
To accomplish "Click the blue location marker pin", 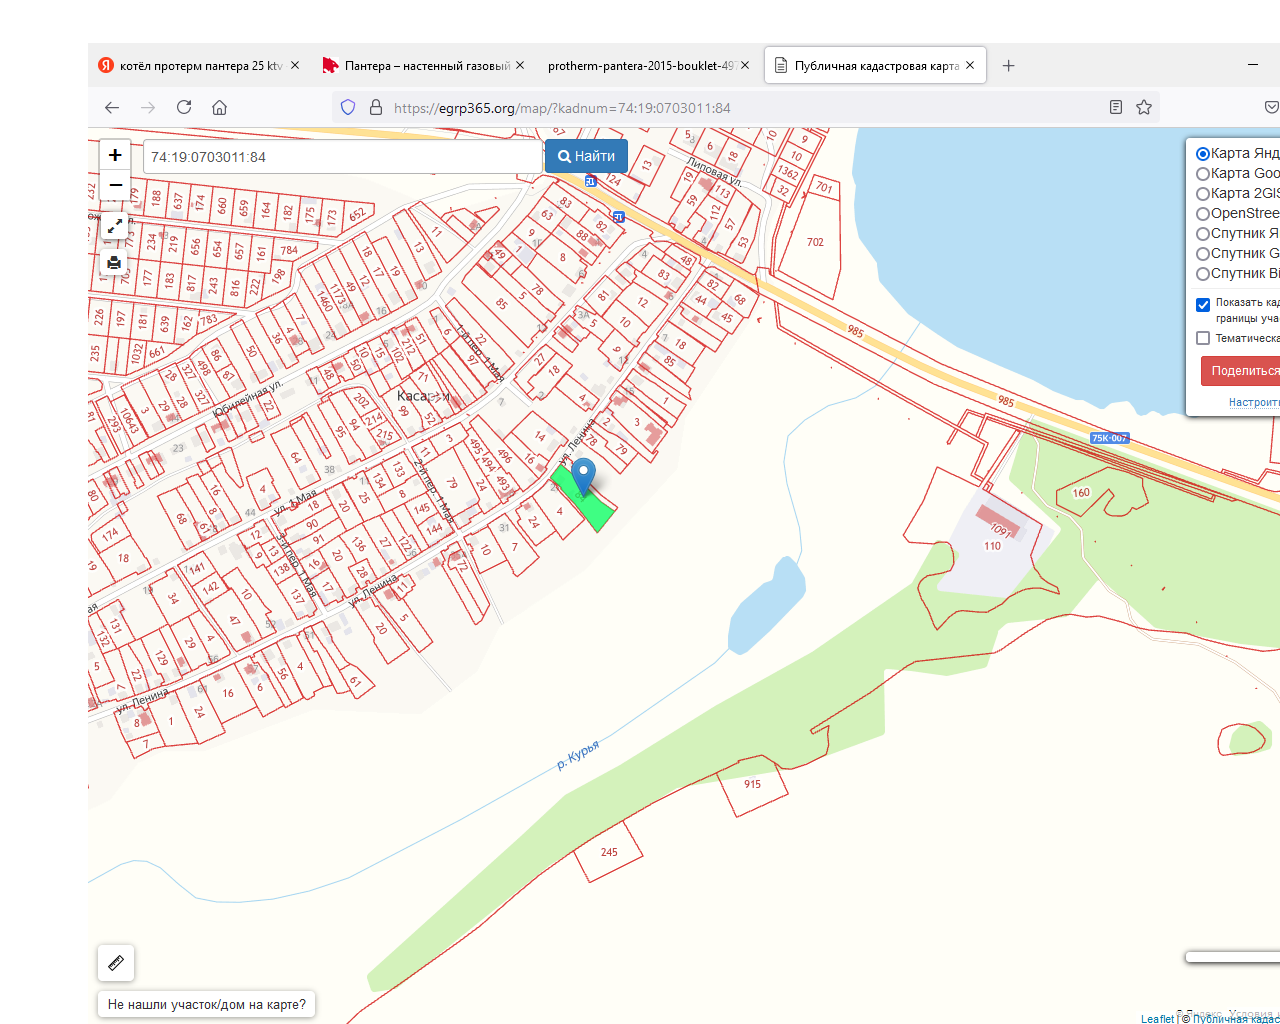I will click(x=584, y=476).
